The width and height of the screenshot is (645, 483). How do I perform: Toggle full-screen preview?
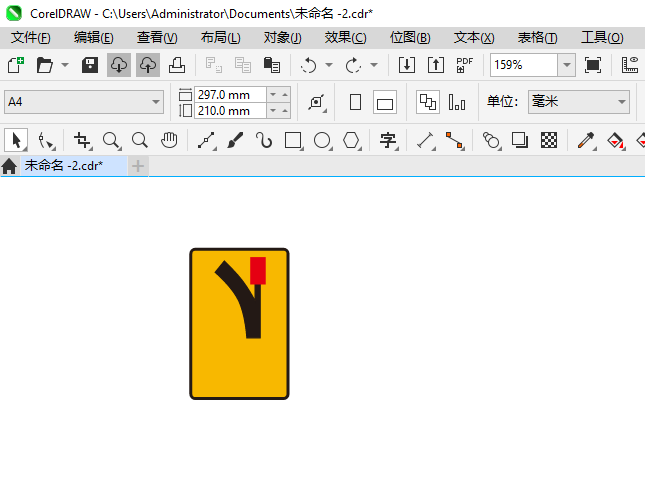pos(592,65)
